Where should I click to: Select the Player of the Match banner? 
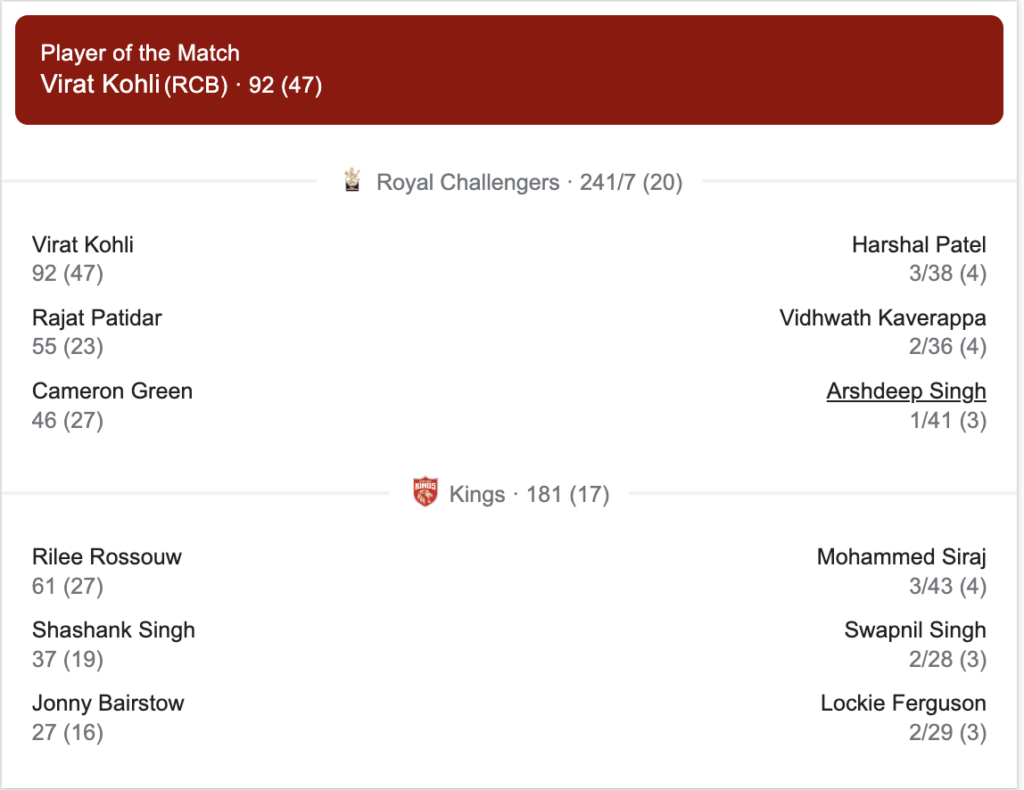509,70
